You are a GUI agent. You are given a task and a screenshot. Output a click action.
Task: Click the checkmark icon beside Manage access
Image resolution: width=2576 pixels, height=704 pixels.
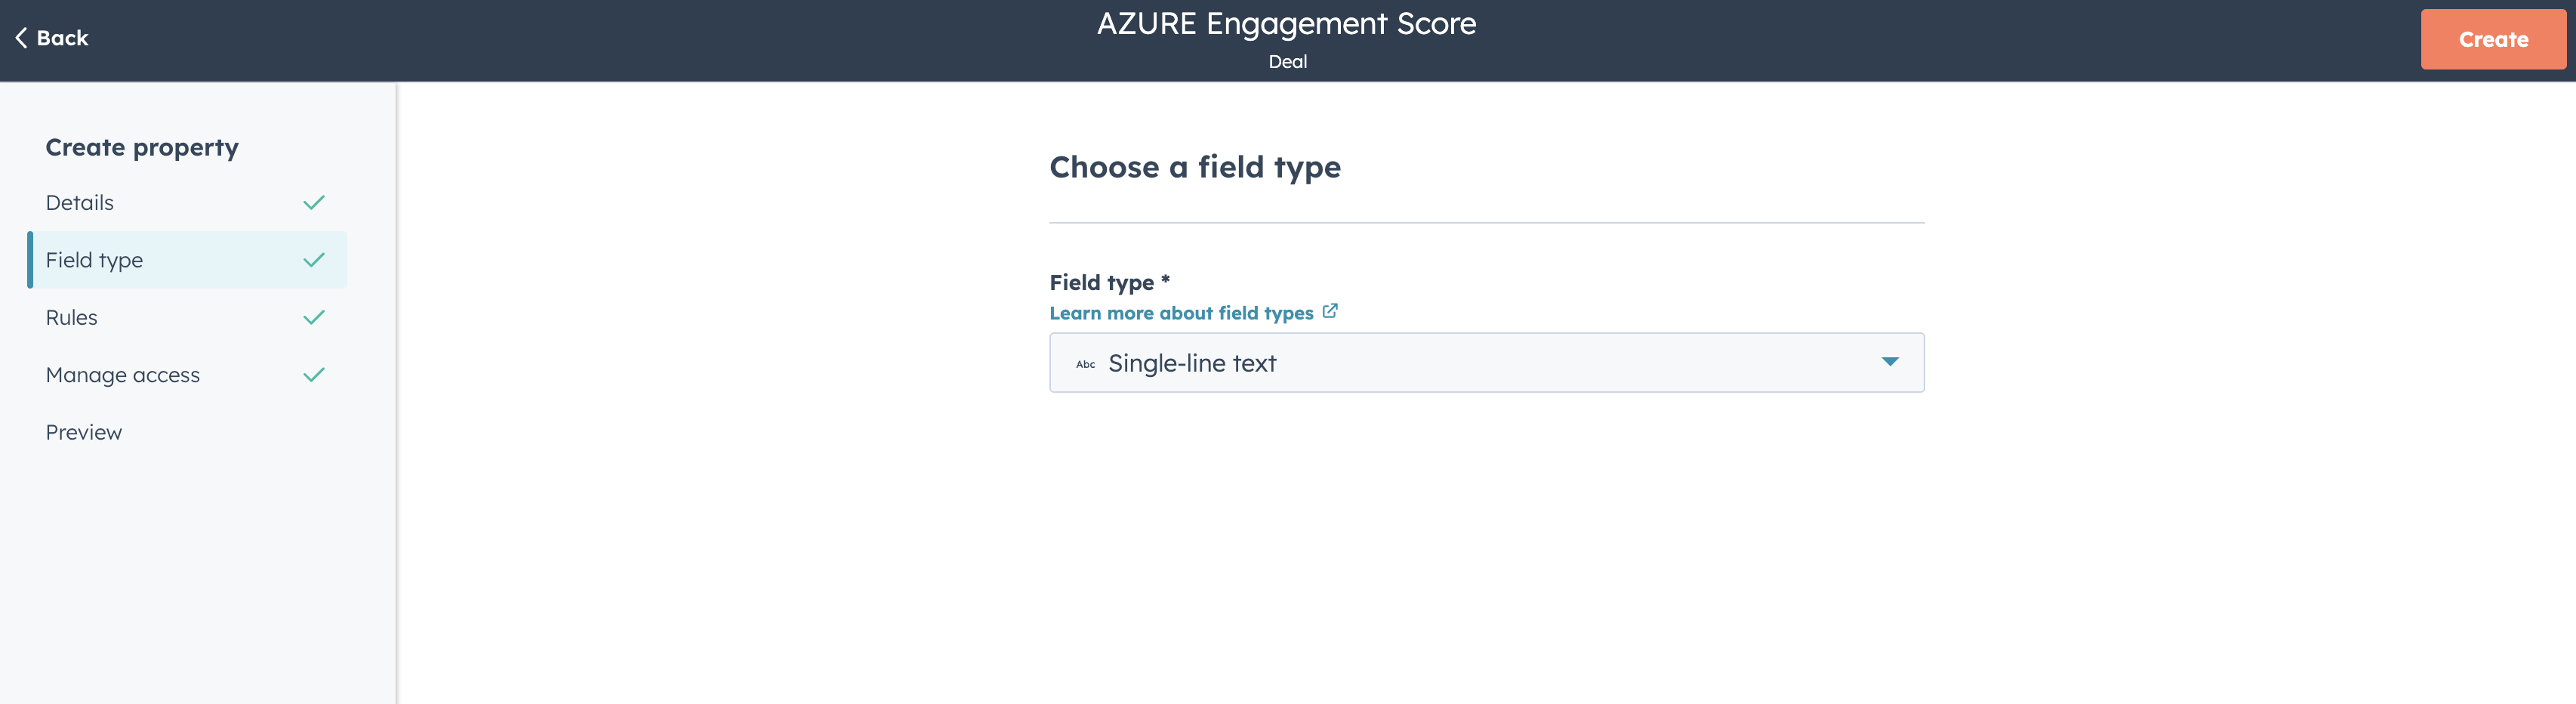(x=314, y=375)
